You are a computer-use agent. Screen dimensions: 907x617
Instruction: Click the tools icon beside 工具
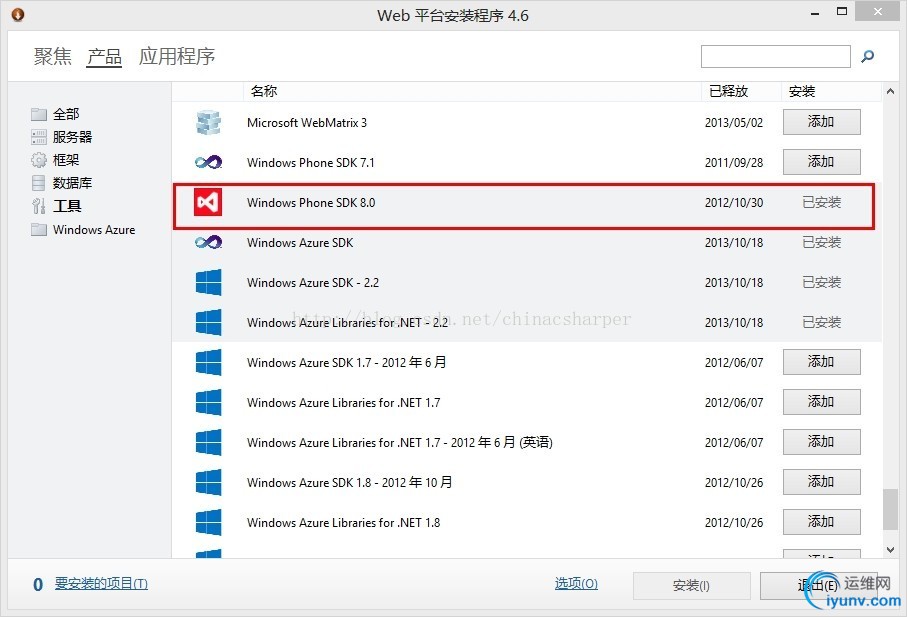[39, 206]
